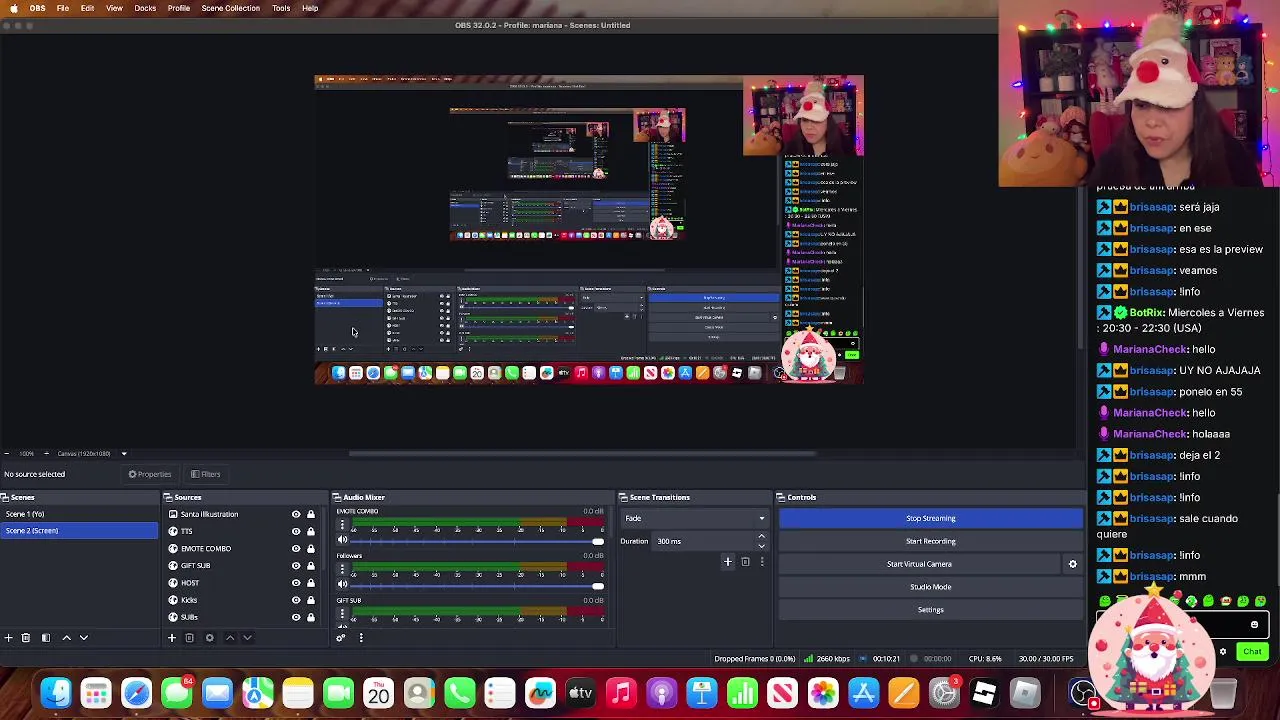Click Stop Streaming button

[x=930, y=518]
